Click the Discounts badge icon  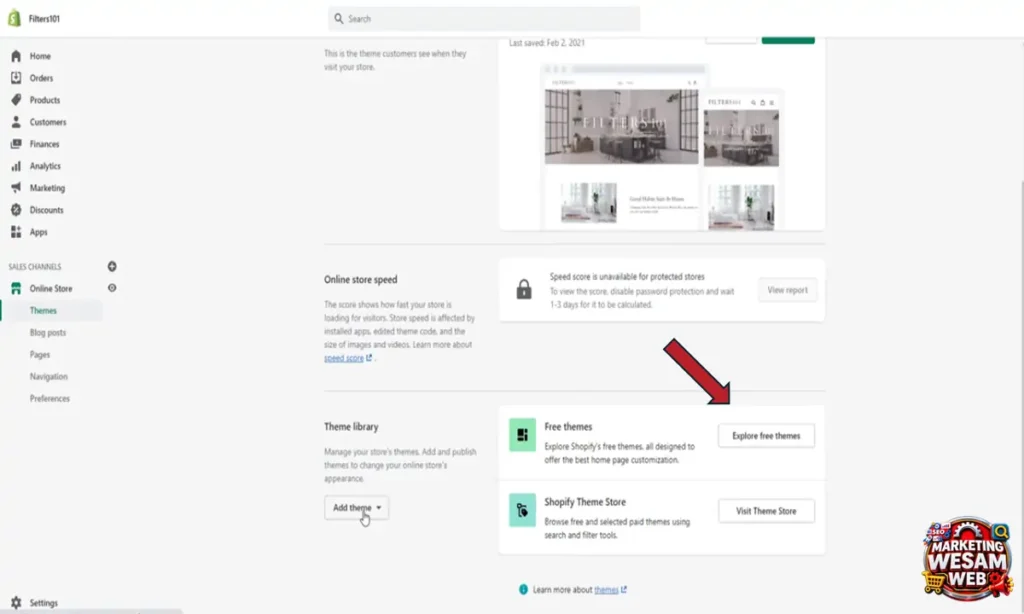pos(16,210)
